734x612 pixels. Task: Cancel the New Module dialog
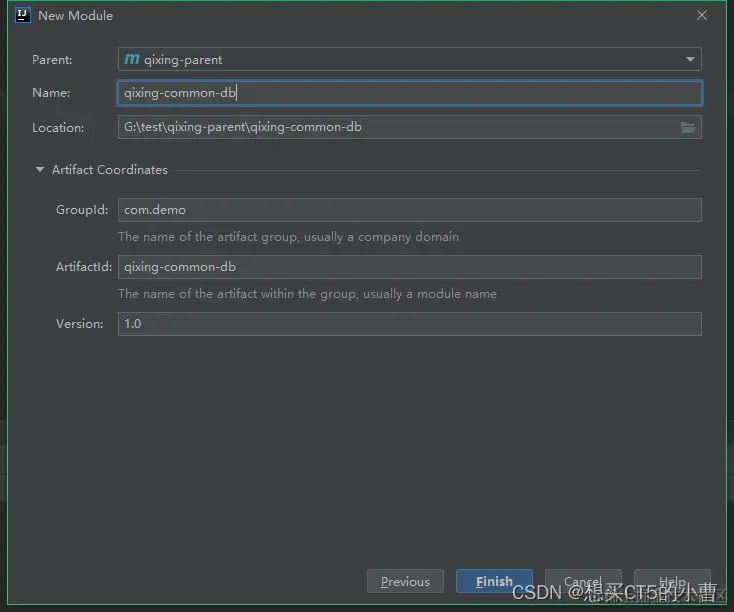pyautogui.click(x=583, y=581)
